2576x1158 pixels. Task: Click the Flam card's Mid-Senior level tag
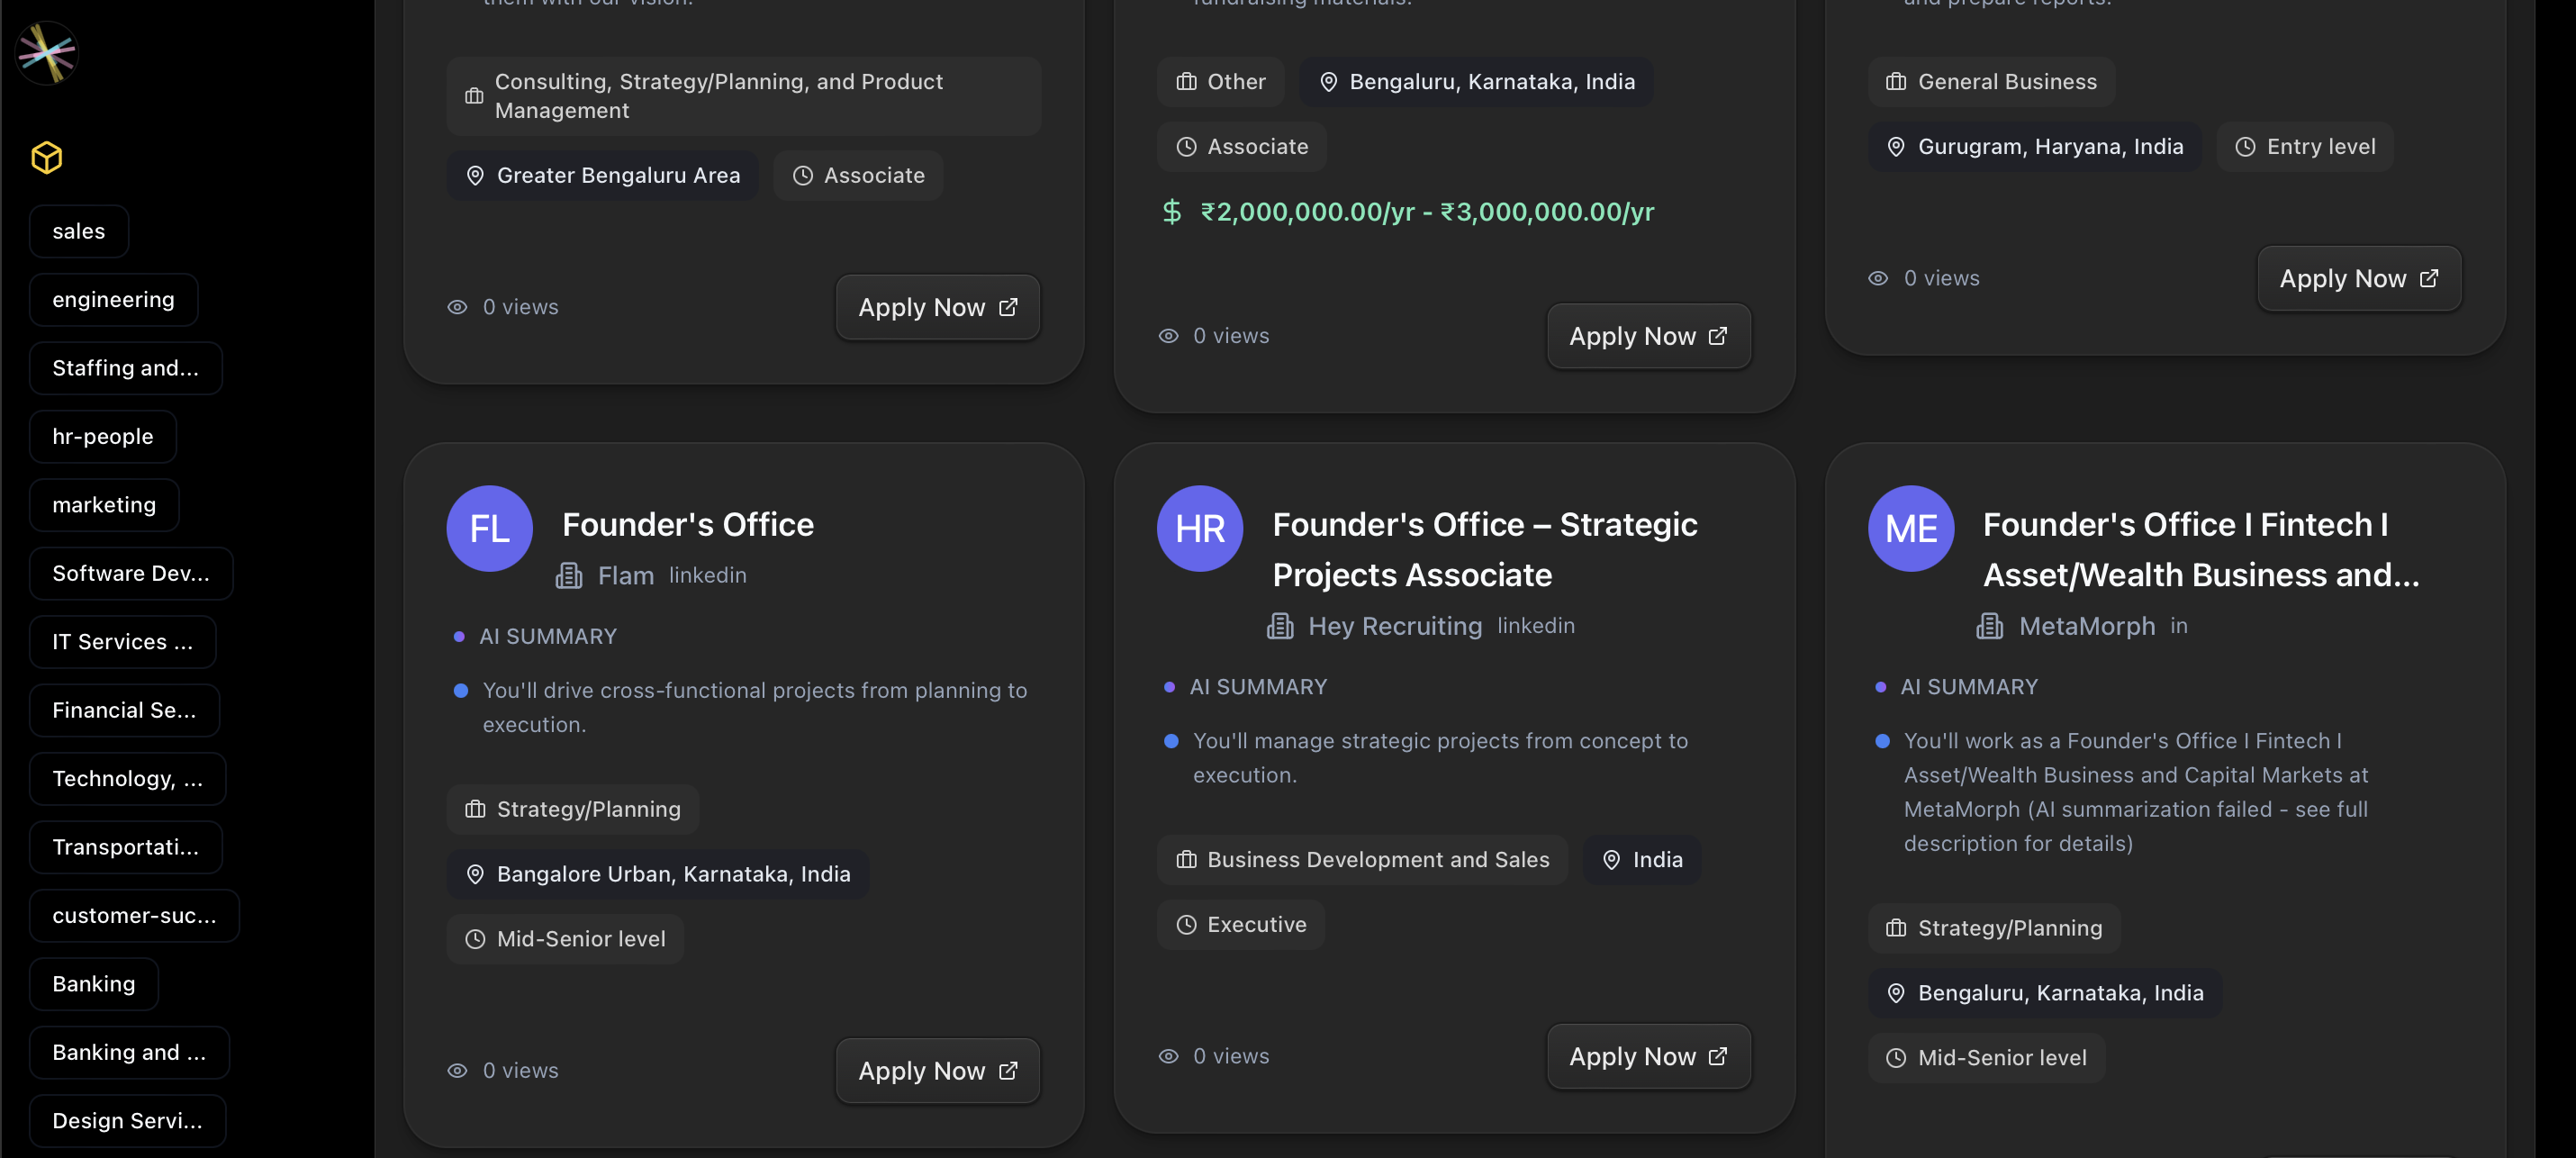[565, 939]
